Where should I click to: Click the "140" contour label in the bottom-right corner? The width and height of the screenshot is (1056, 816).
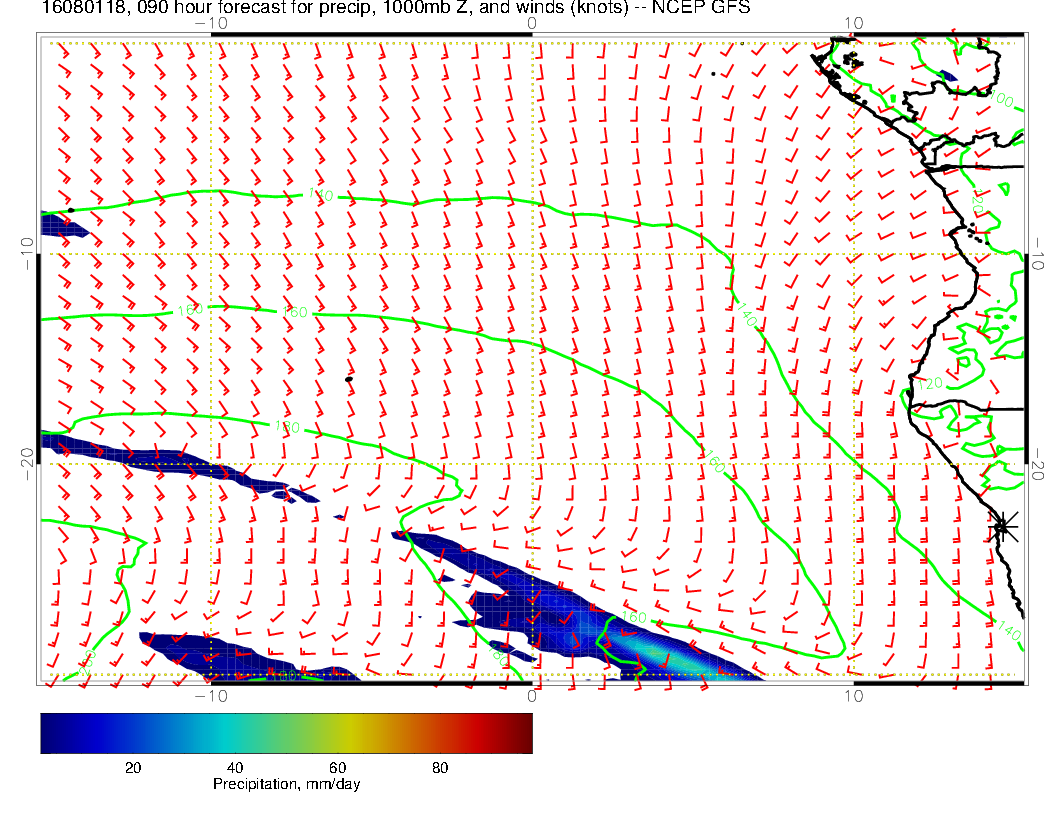1009,631
